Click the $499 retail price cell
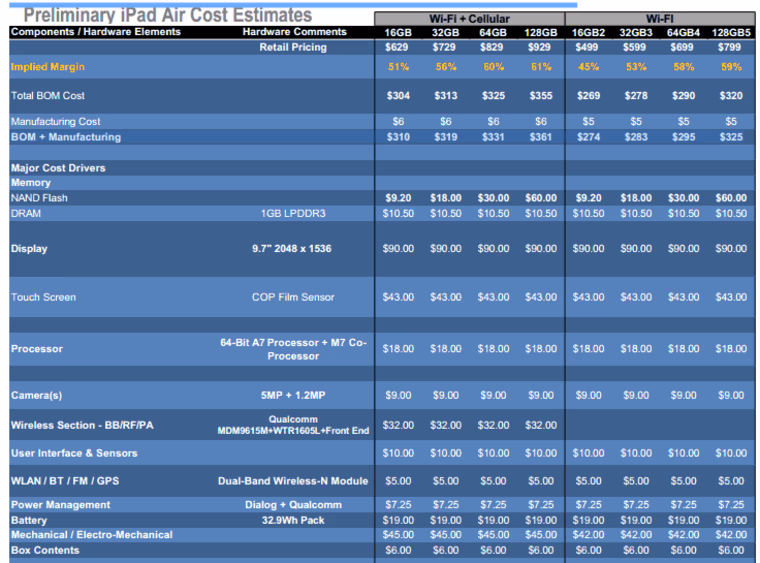The width and height of the screenshot is (760, 563). tap(586, 47)
